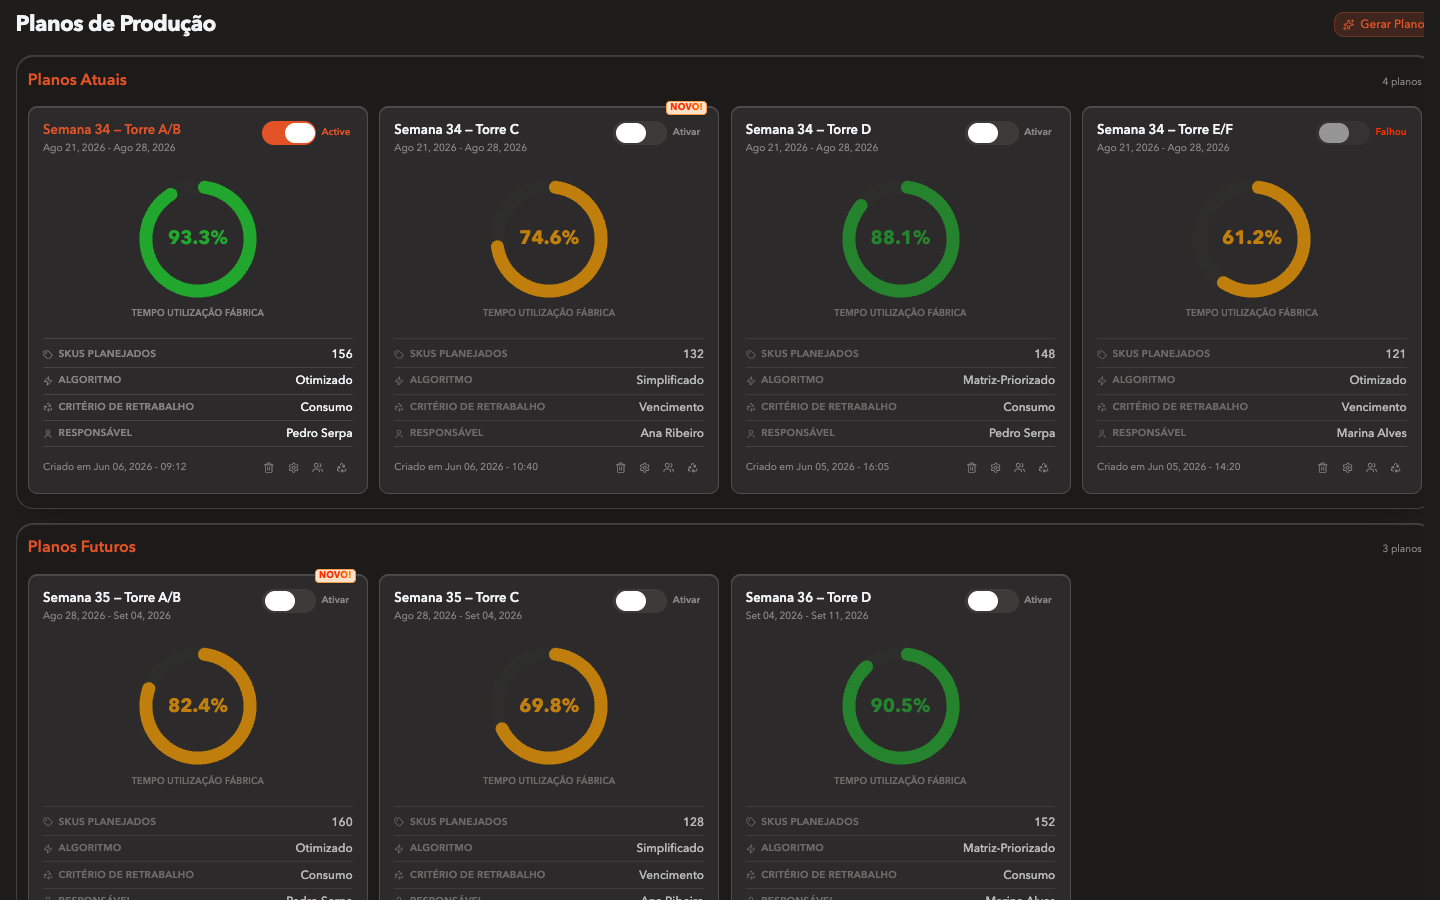This screenshot has height=900, width=1440.
Task: Click recycle icon on Semana 34 – Torre E/F card
Action: [x=1396, y=468]
